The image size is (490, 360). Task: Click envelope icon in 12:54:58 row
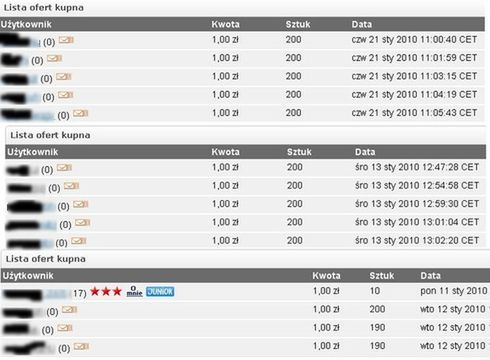click(x=71, y=186)
